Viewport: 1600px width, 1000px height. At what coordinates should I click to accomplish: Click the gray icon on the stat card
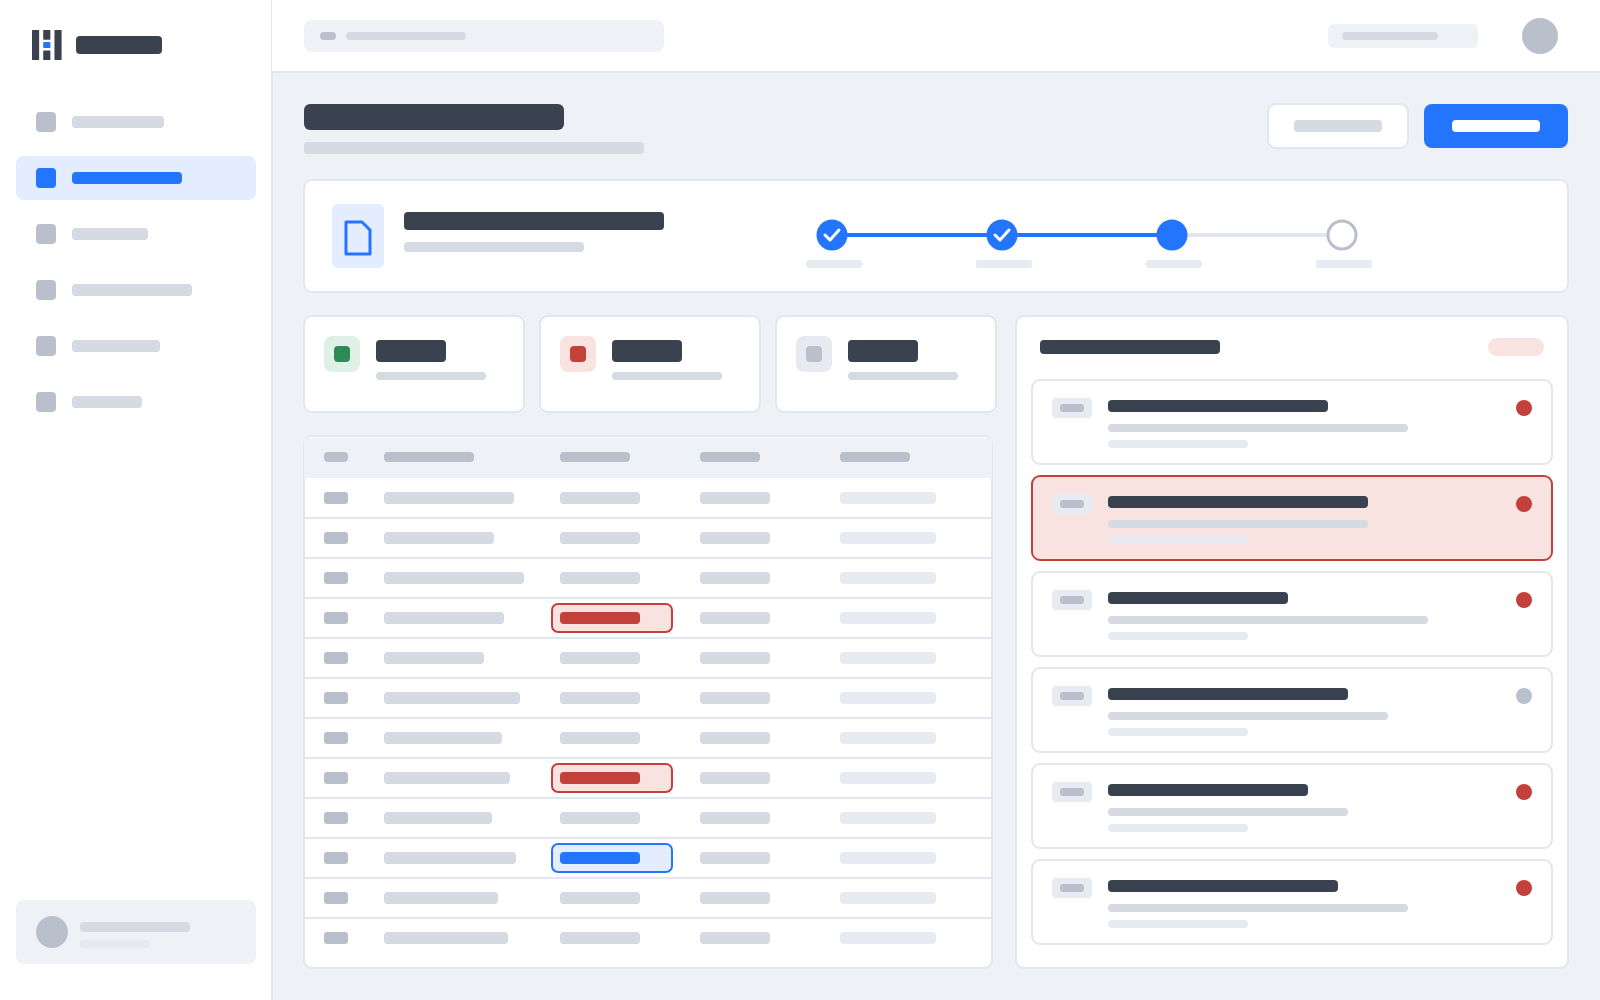814,354
